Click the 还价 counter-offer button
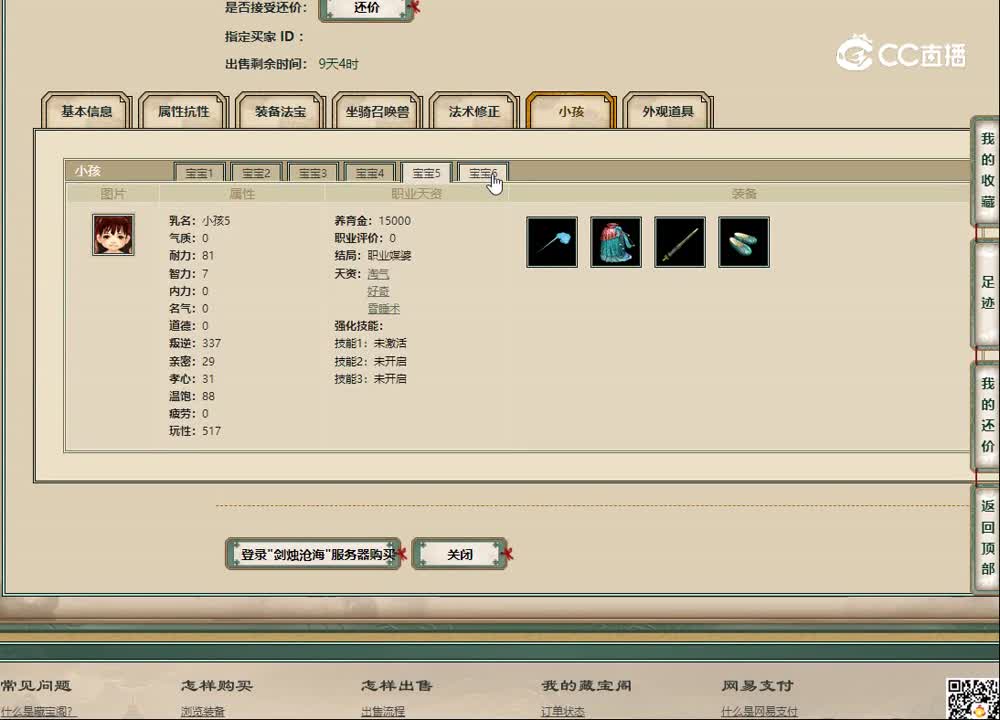The width and height of the screenshot is (1000, 720). tap(366, 8)
